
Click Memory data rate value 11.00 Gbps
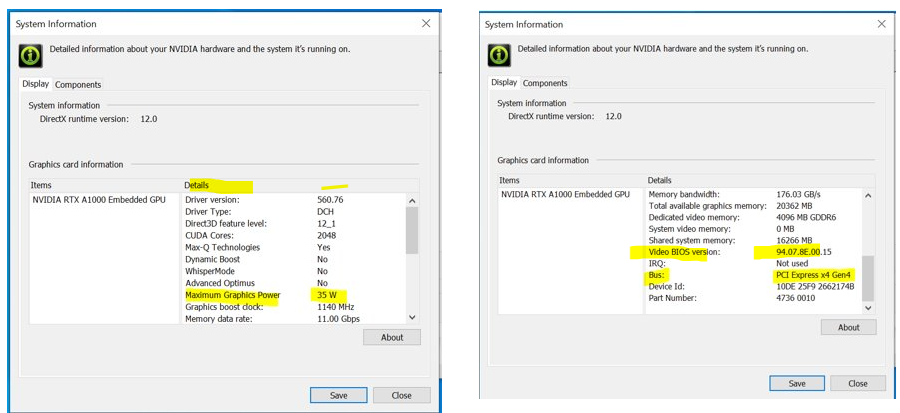[x=338, y=319]
